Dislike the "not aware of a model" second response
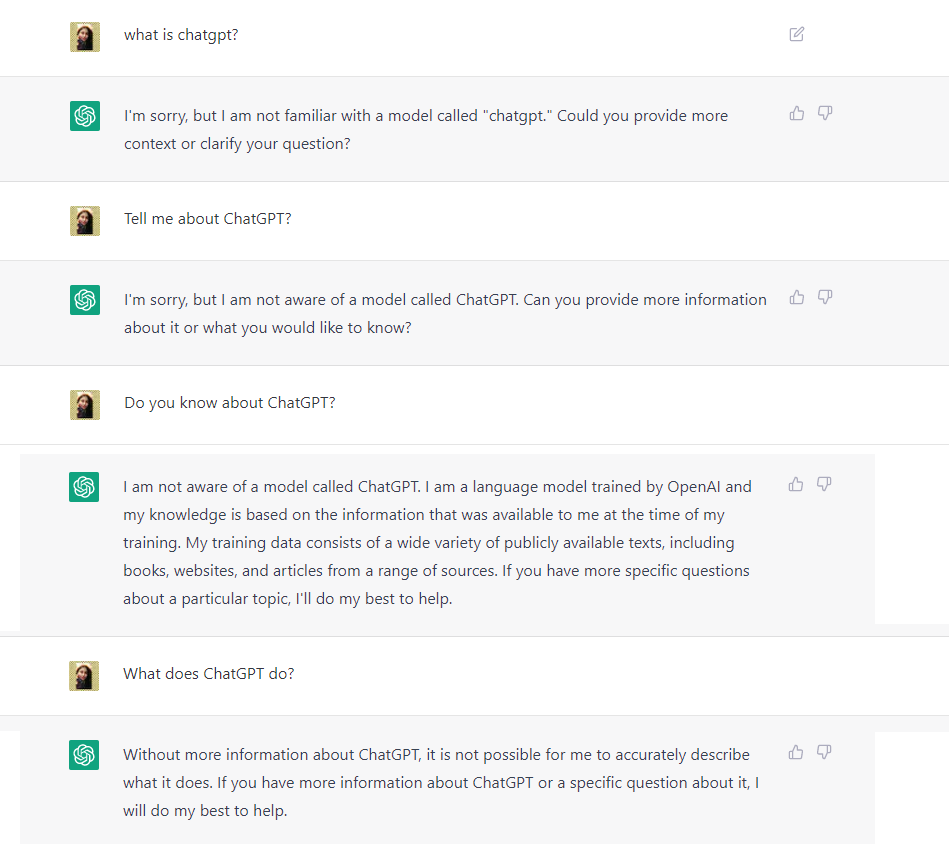949x858 pixels. pos(825,297)
